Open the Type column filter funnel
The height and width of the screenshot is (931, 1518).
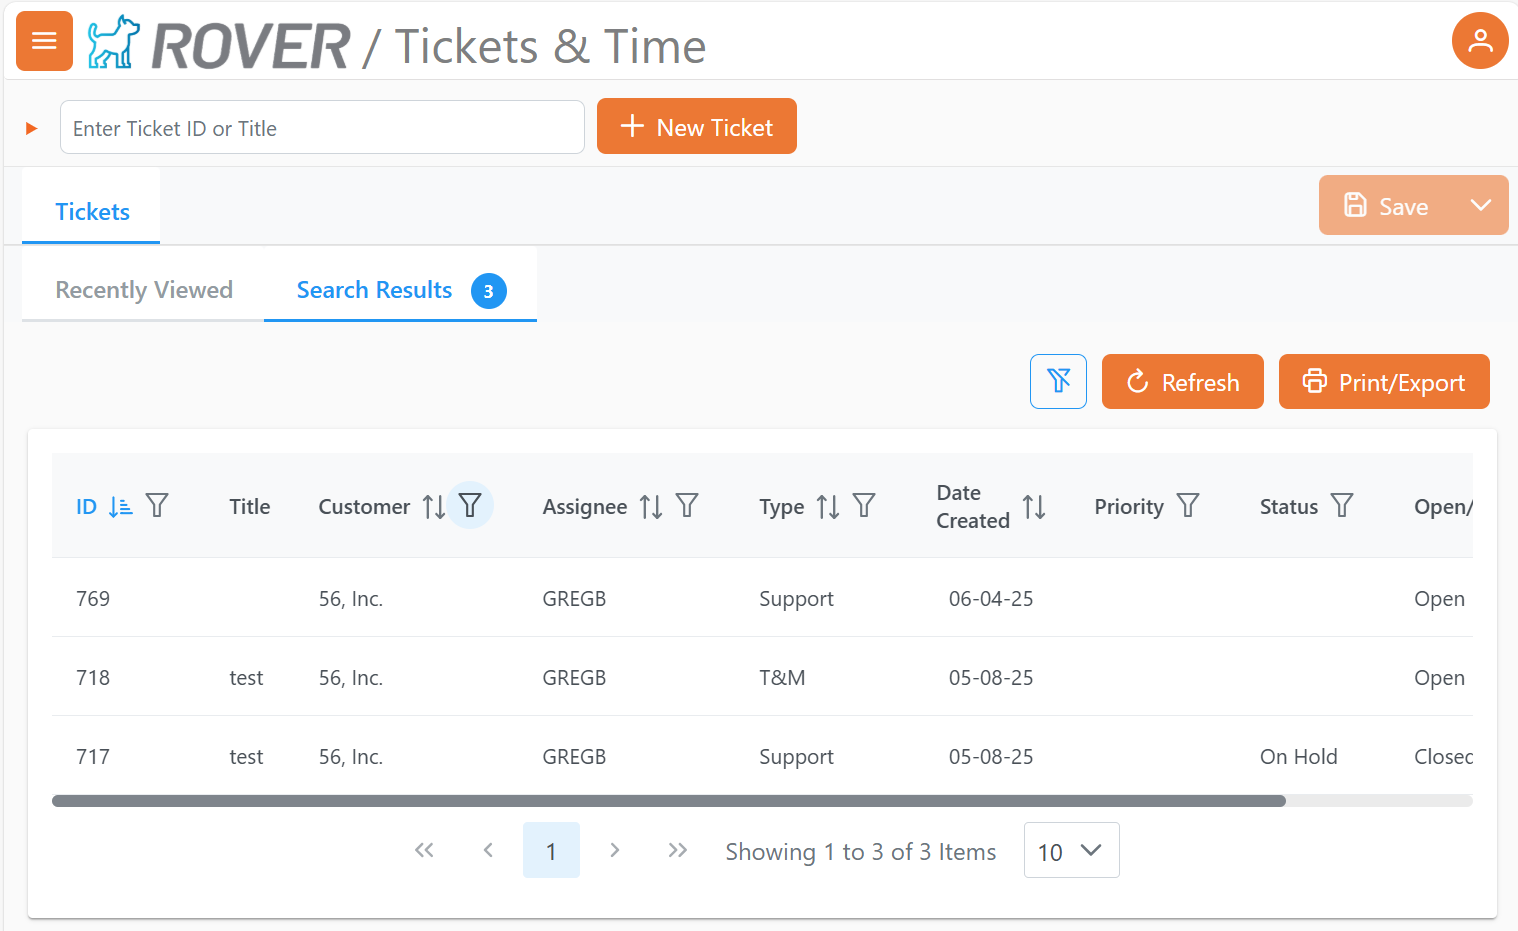pos(864,506)
